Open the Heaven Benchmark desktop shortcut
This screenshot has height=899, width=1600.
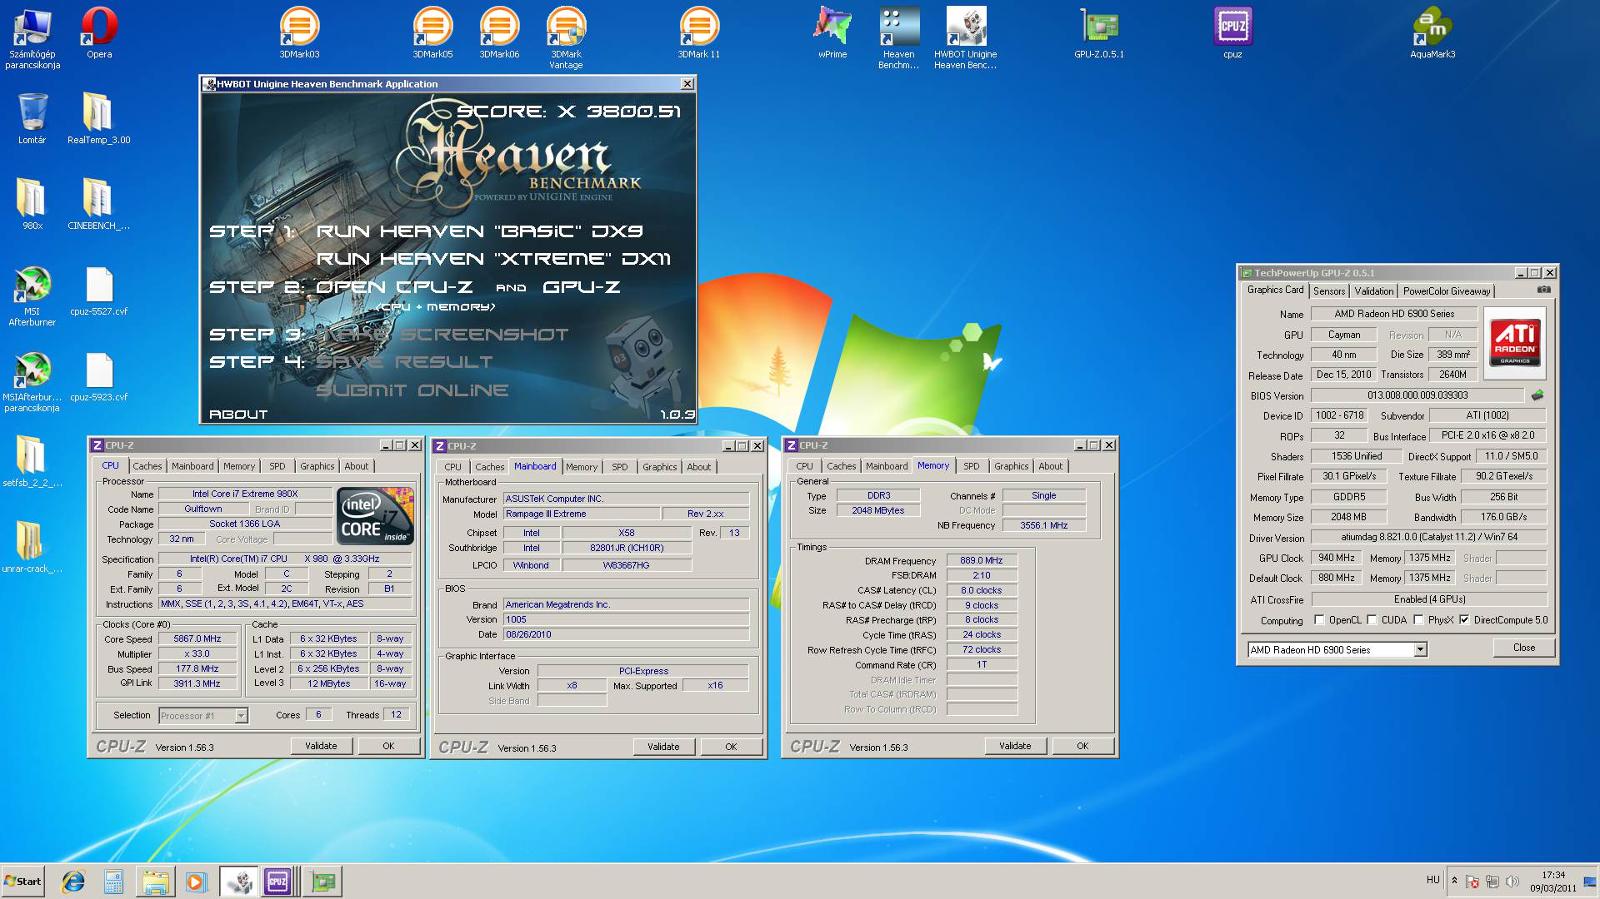(898, 38)
